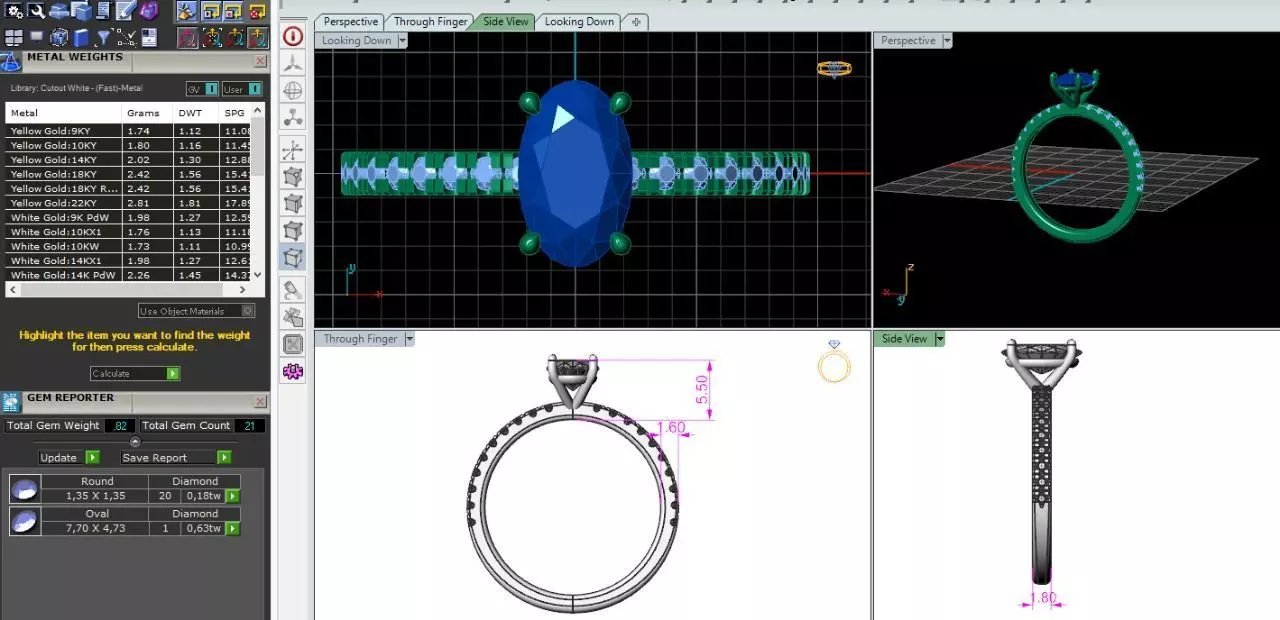Click the DWT column header
Image resolution: width=1280 pixels, height=620 pixels.
[x=197, y=113]
